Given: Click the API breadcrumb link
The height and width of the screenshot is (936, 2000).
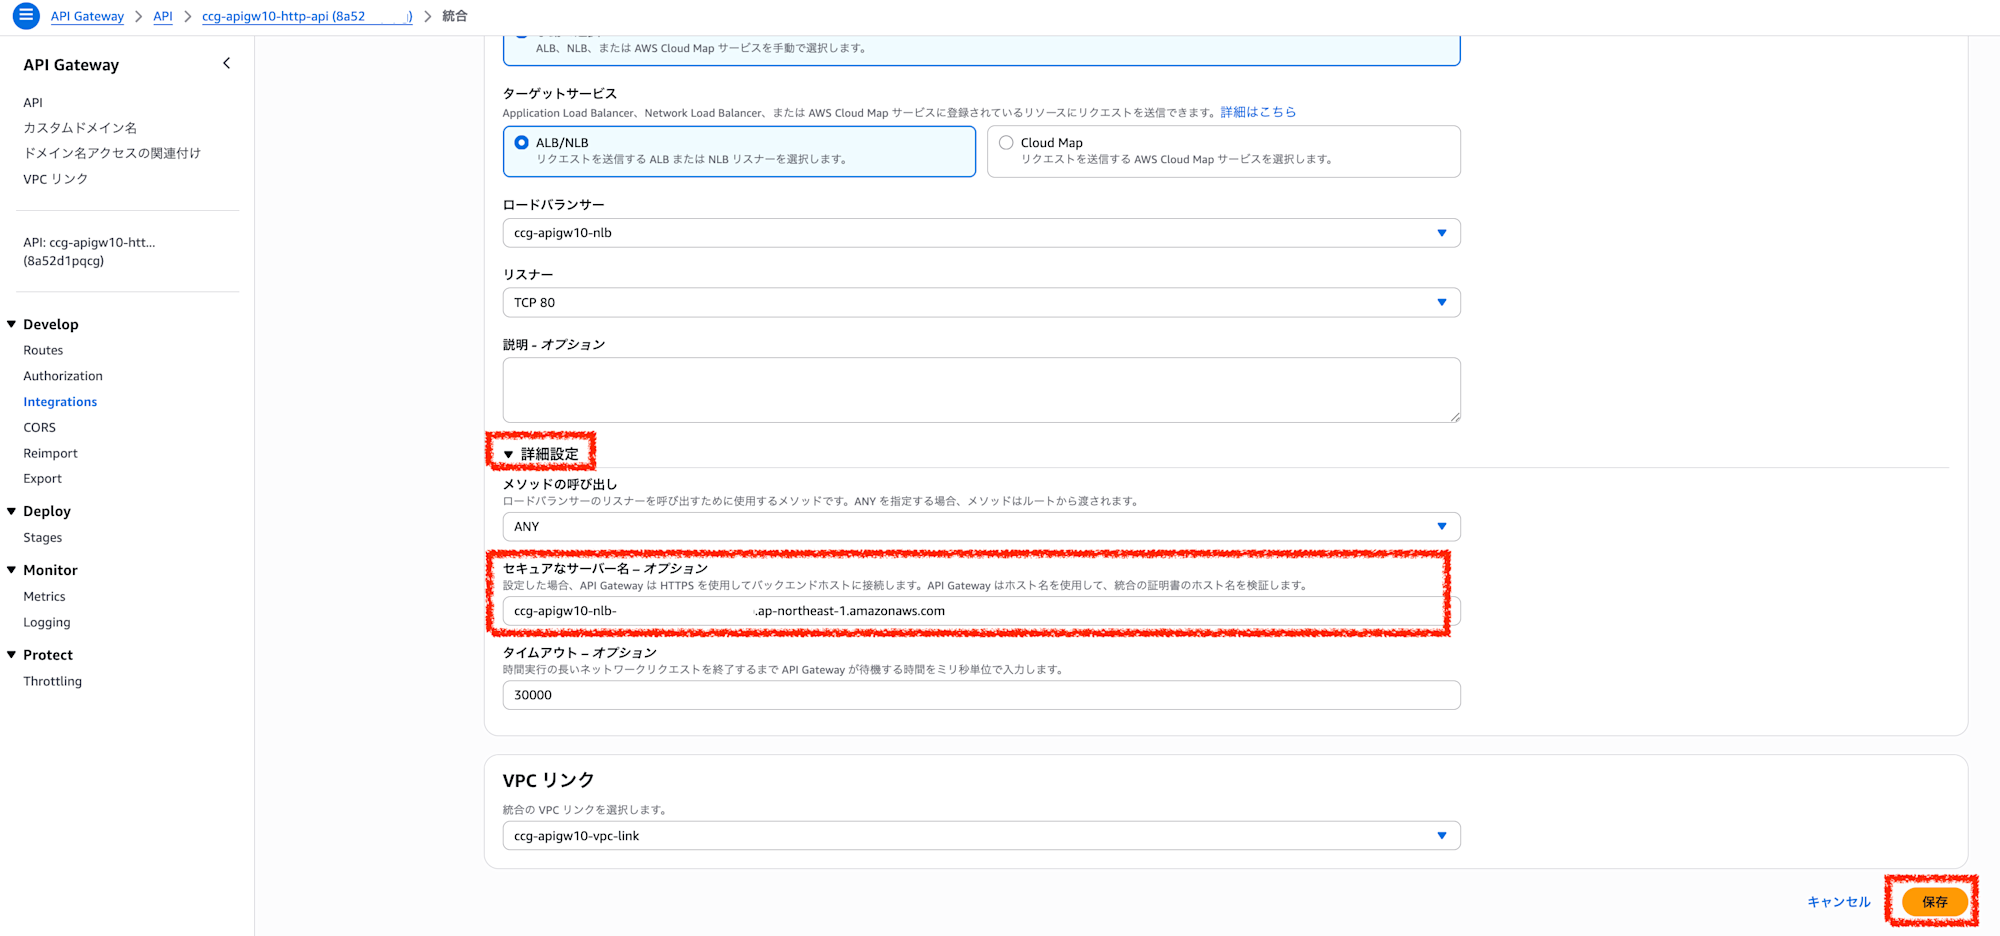Looking at the screenshot, I should (x=163, y=16).
